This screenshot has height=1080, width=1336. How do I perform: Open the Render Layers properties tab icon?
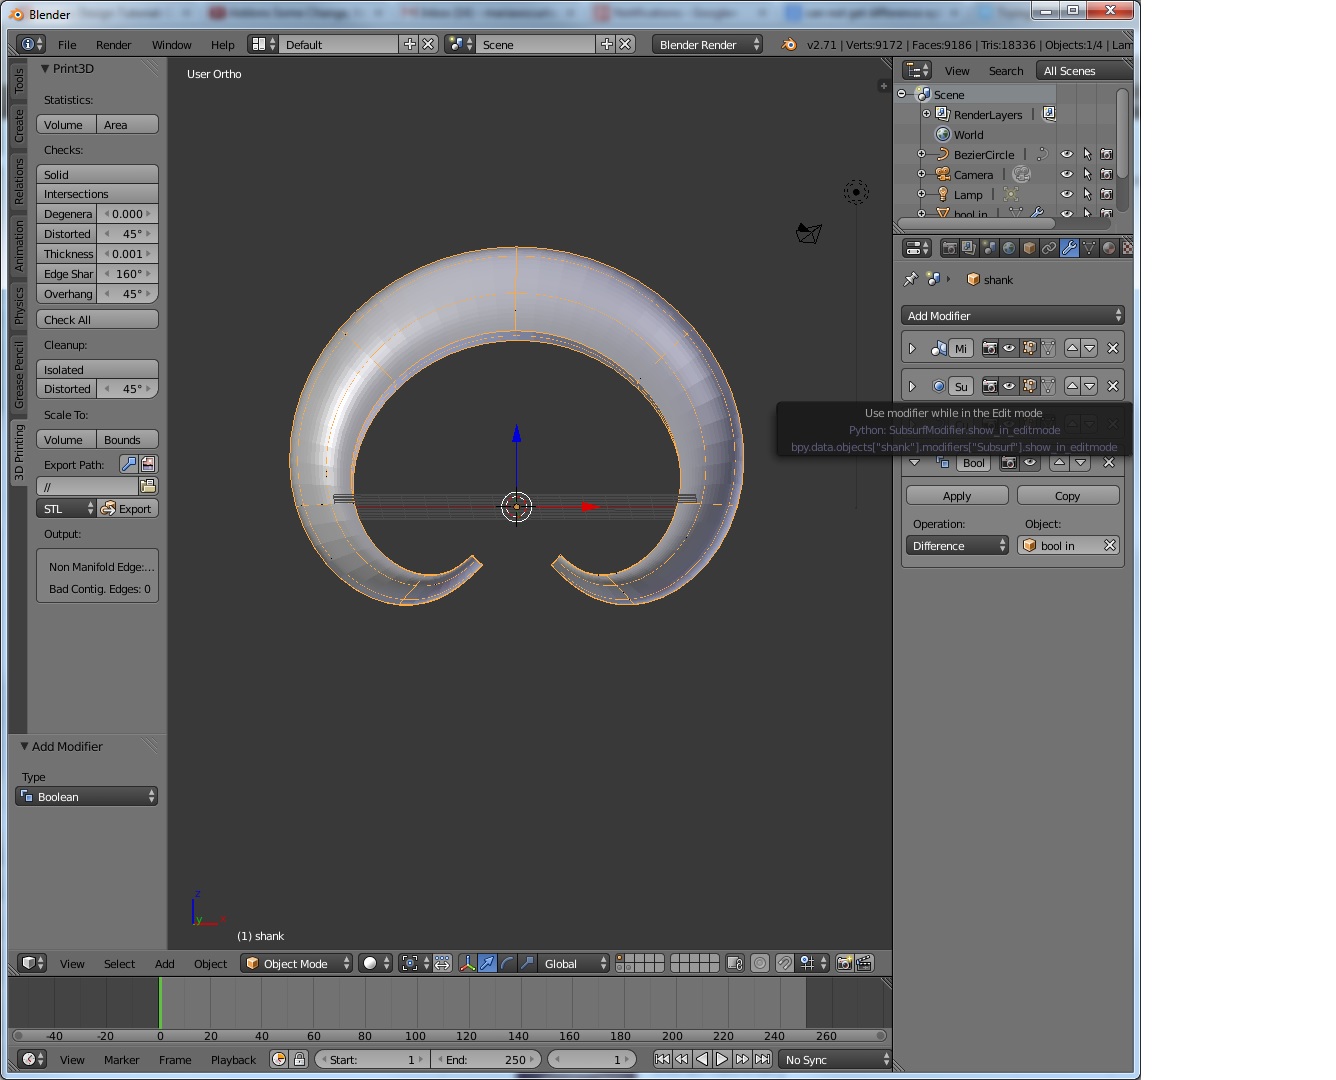[x=969, y=248]
